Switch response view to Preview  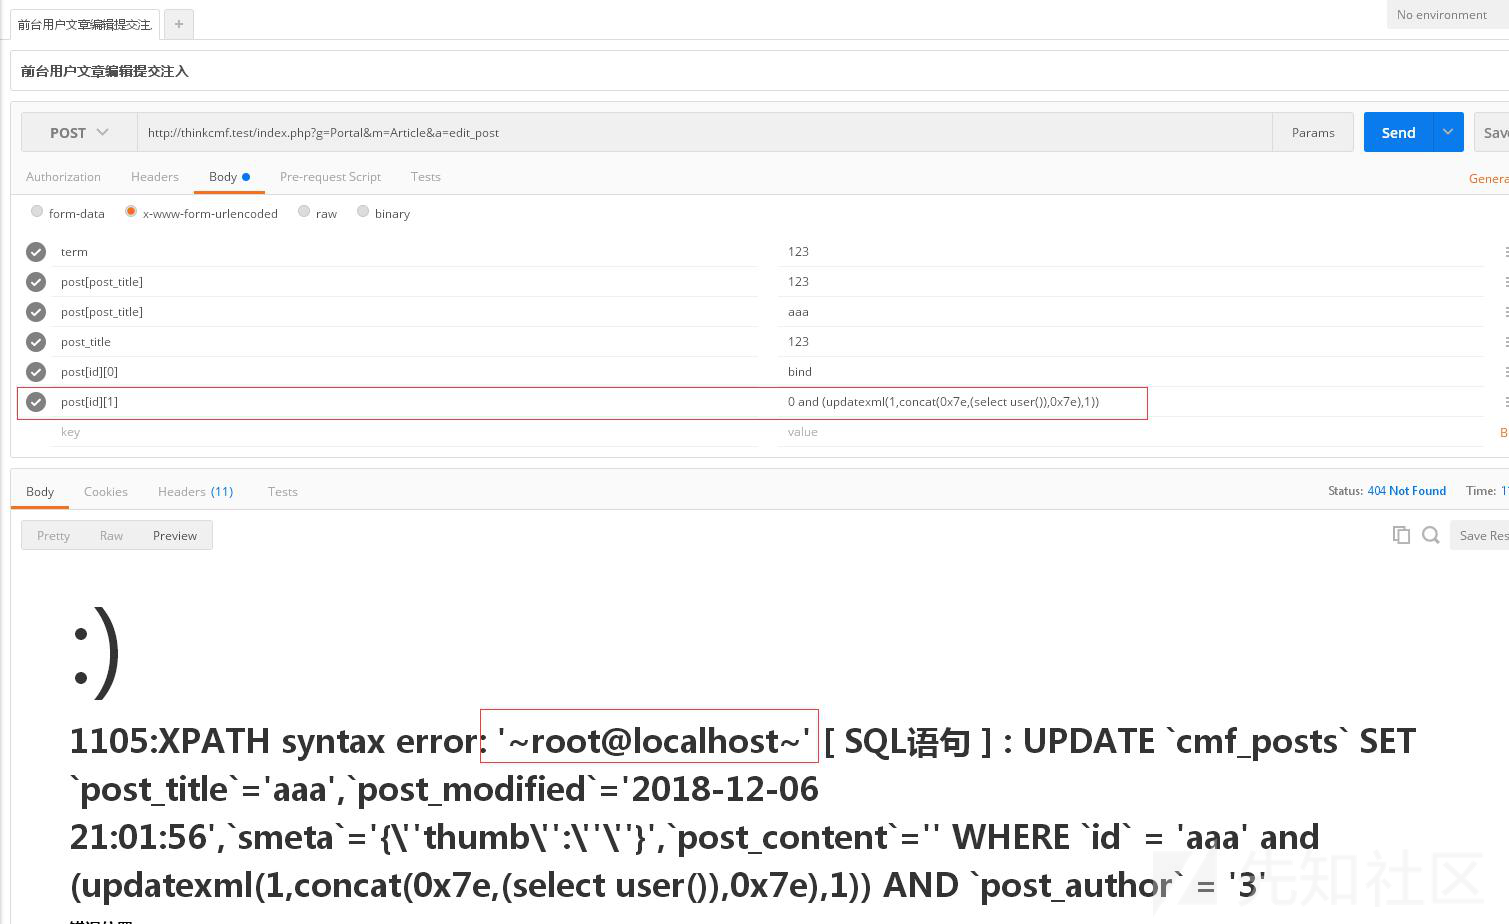click(175, 536)
